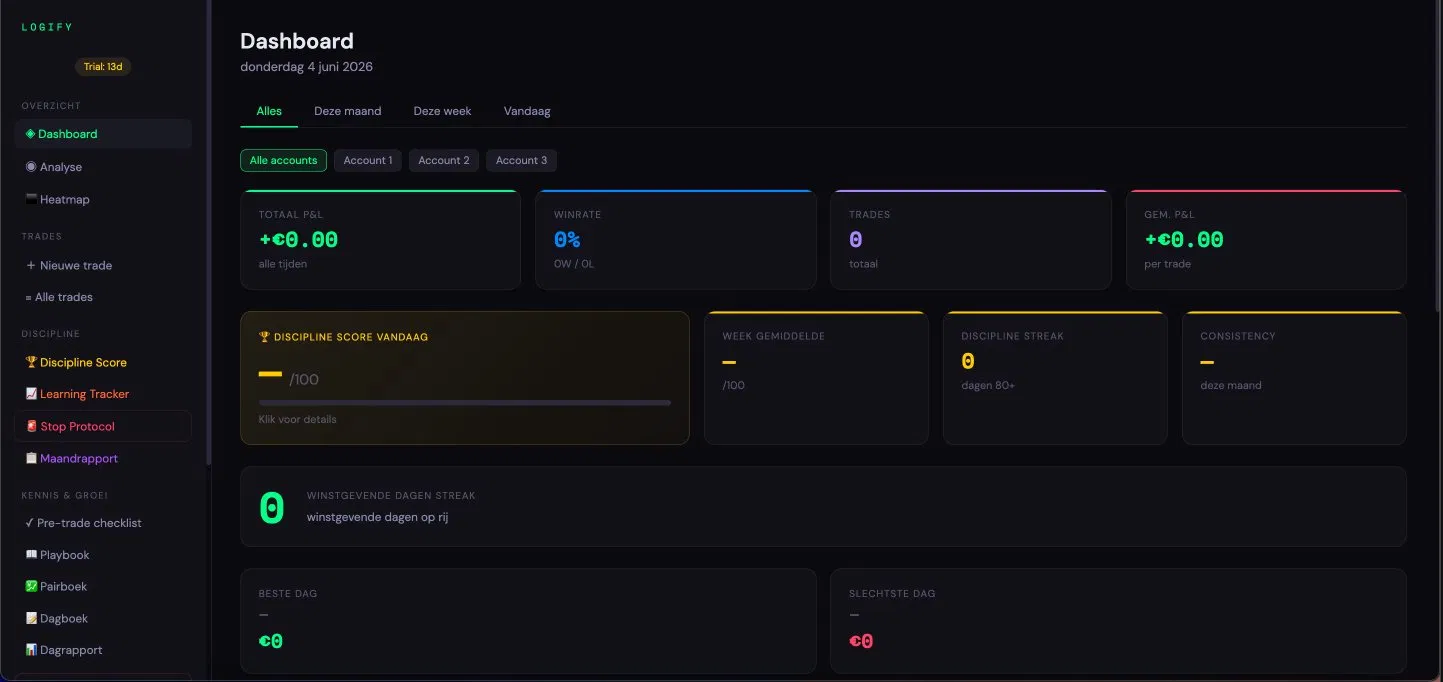Viewport: 1443px width, 682px height.
Task: Click the trophy icon in Discipline Score Vandaag card
Action: click(264, 337)
